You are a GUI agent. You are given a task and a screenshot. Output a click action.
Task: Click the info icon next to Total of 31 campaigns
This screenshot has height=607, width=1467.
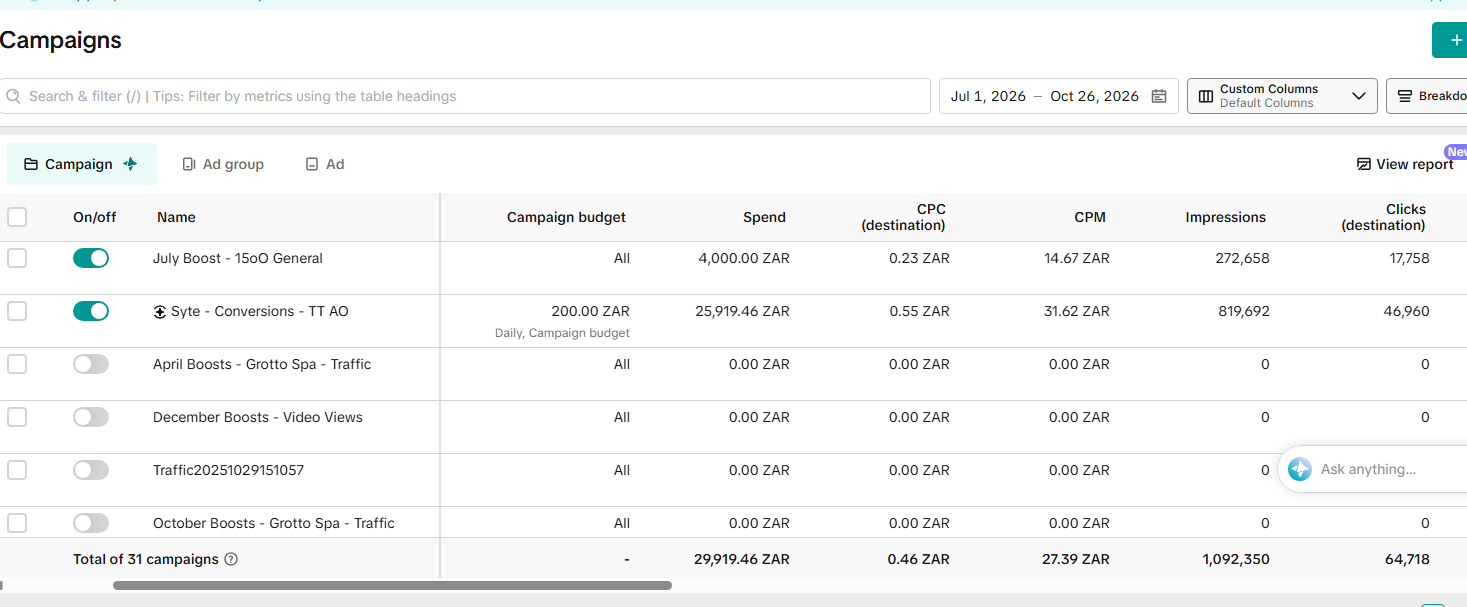coord(231,559)
